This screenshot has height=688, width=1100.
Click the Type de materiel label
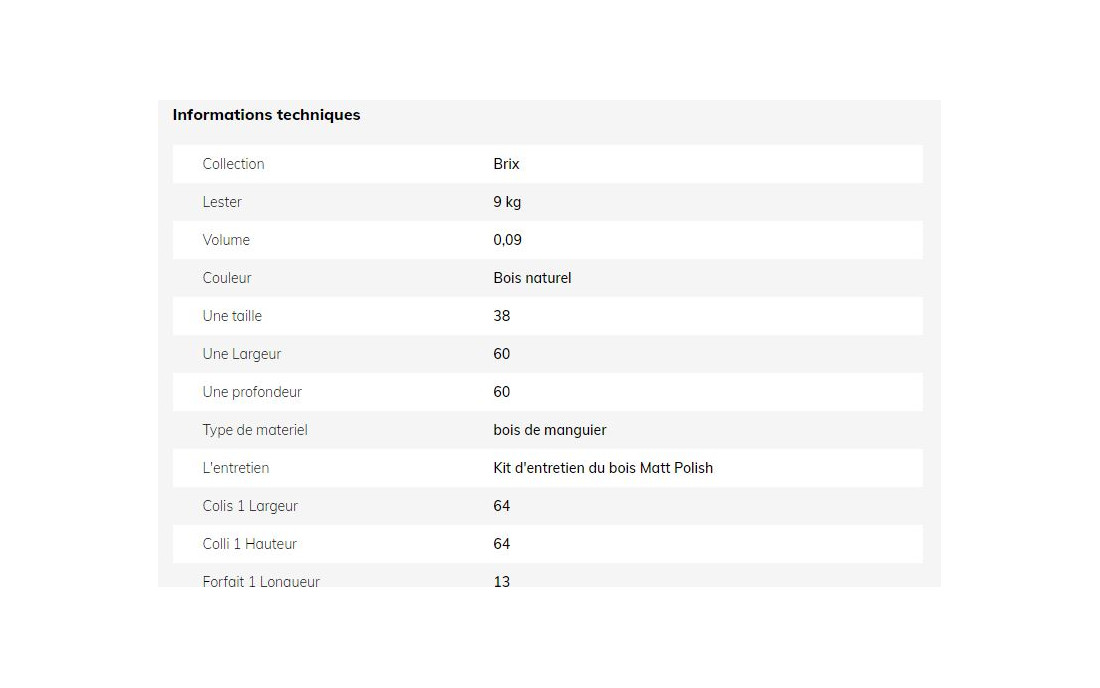(255, 430)
